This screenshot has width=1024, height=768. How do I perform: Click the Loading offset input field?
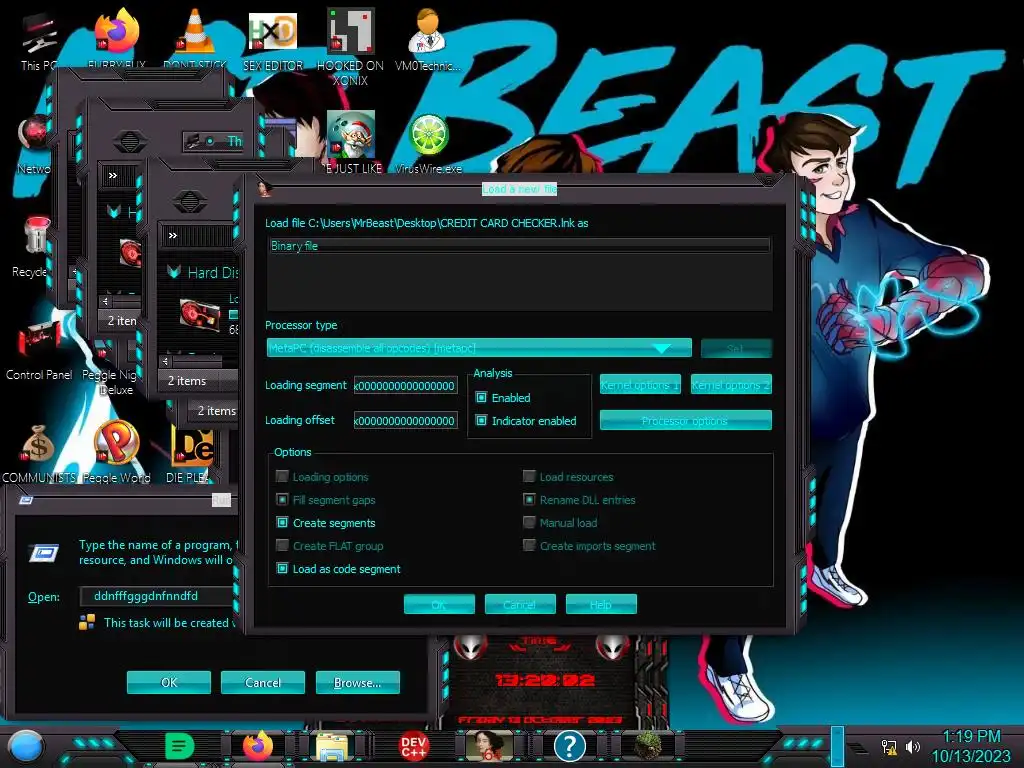click(x=406, y=421)
